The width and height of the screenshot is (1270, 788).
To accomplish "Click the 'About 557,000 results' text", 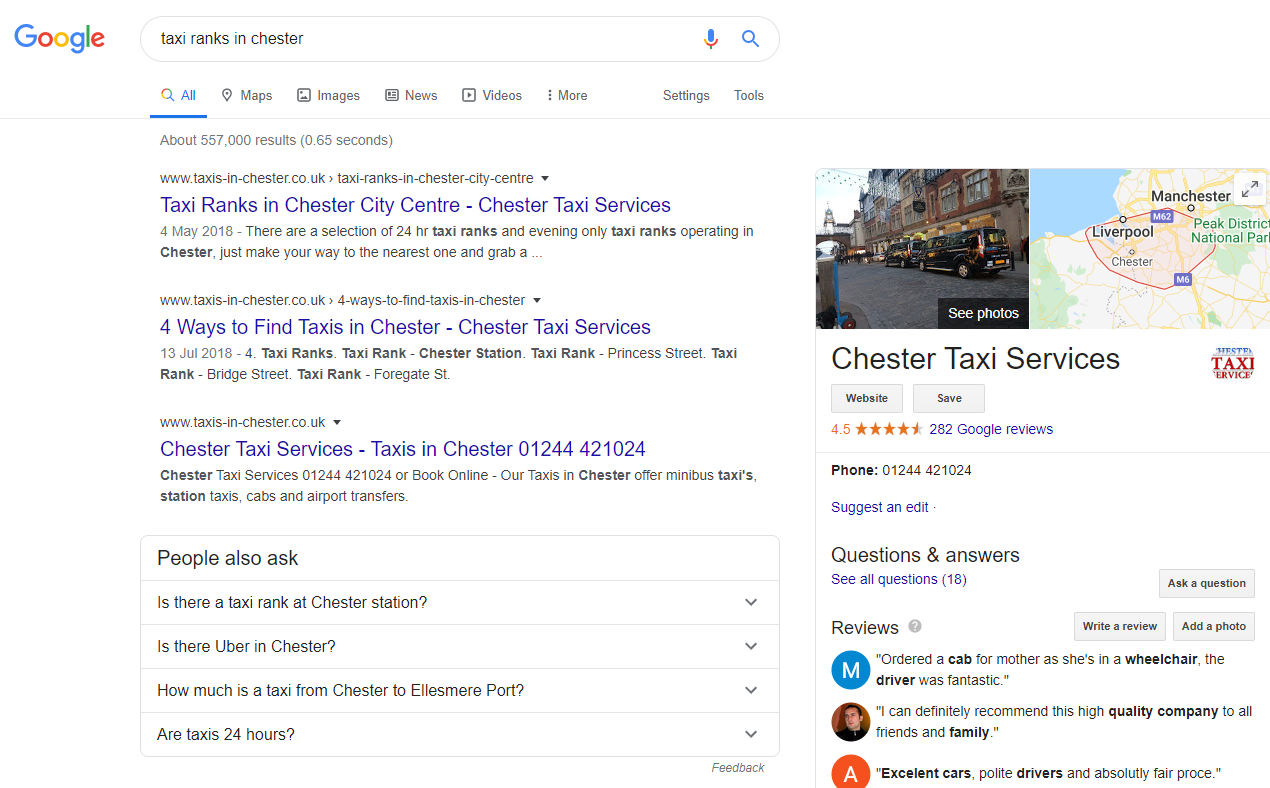I will 276,140.
